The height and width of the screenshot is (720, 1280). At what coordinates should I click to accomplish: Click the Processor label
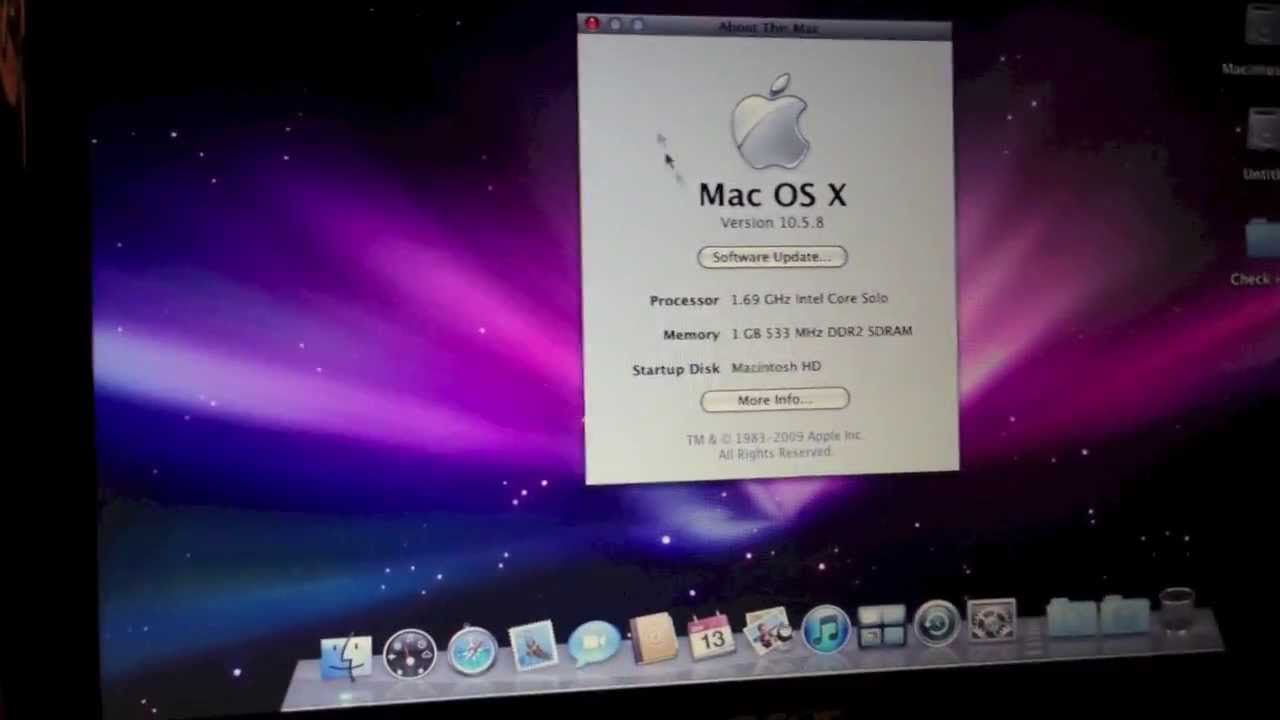(x=684, y=300)
